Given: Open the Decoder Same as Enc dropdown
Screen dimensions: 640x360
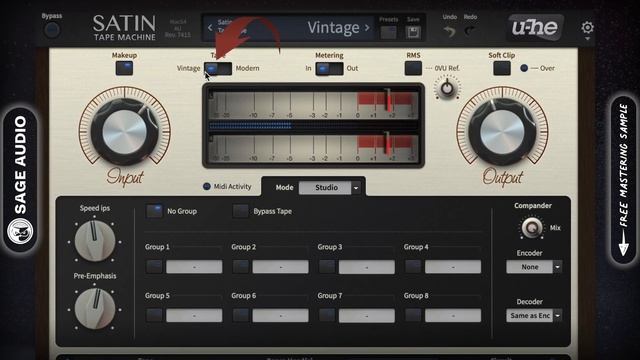Looking at the screenshot, I should coord(533,316).
